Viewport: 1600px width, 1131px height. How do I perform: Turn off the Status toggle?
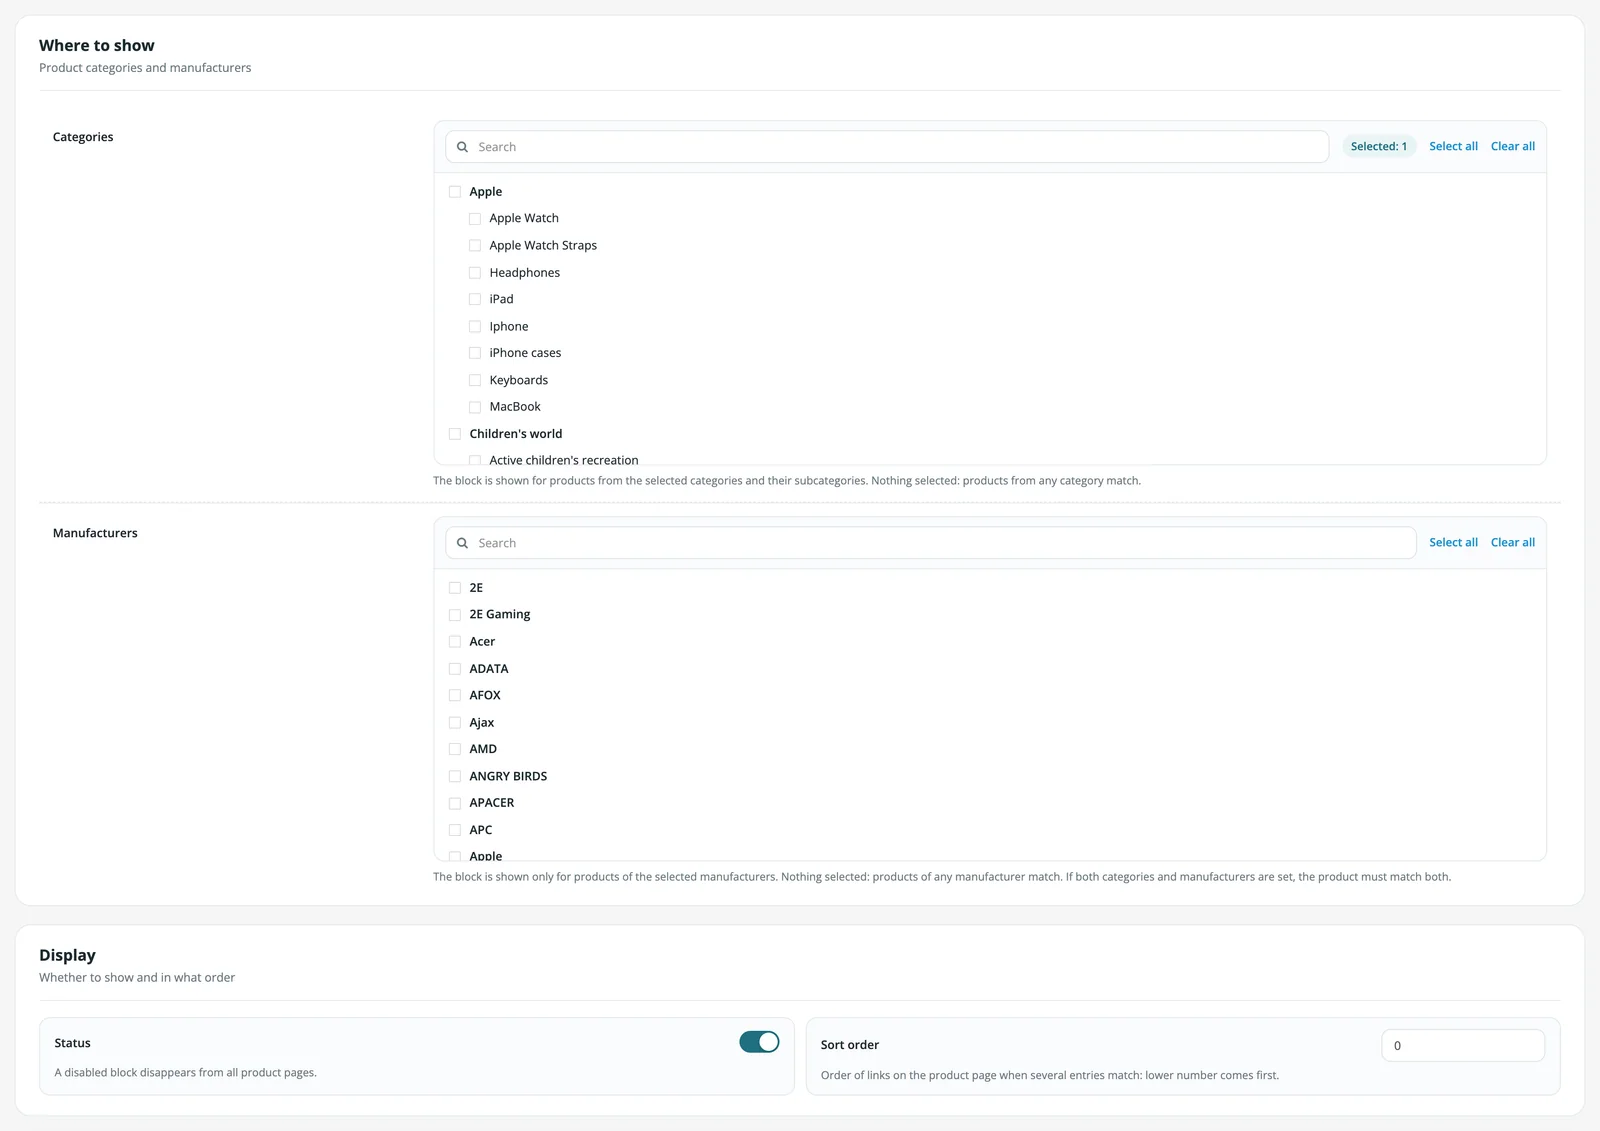759,1042
